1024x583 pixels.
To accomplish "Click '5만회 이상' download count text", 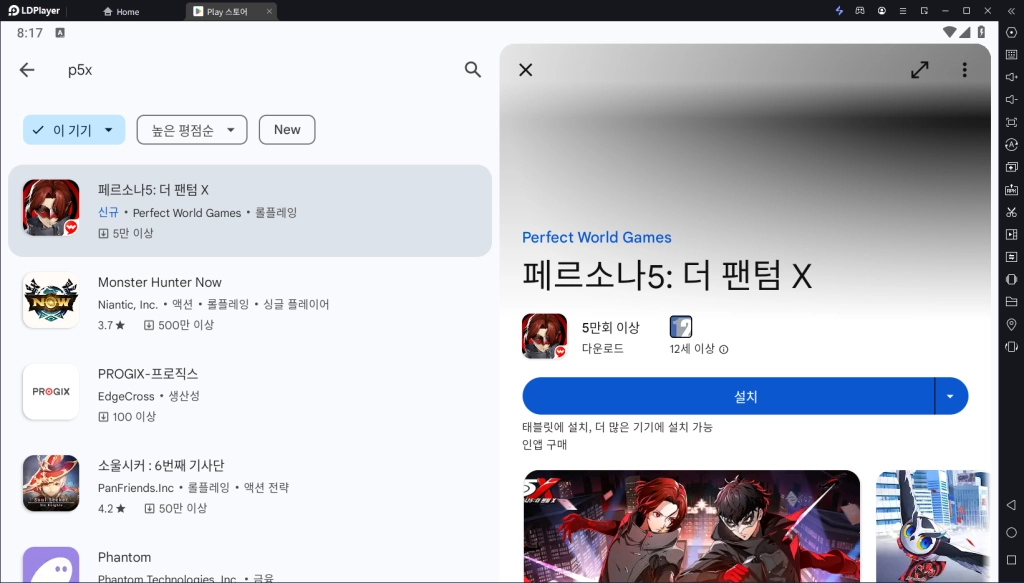I will (x=611, y=327).
